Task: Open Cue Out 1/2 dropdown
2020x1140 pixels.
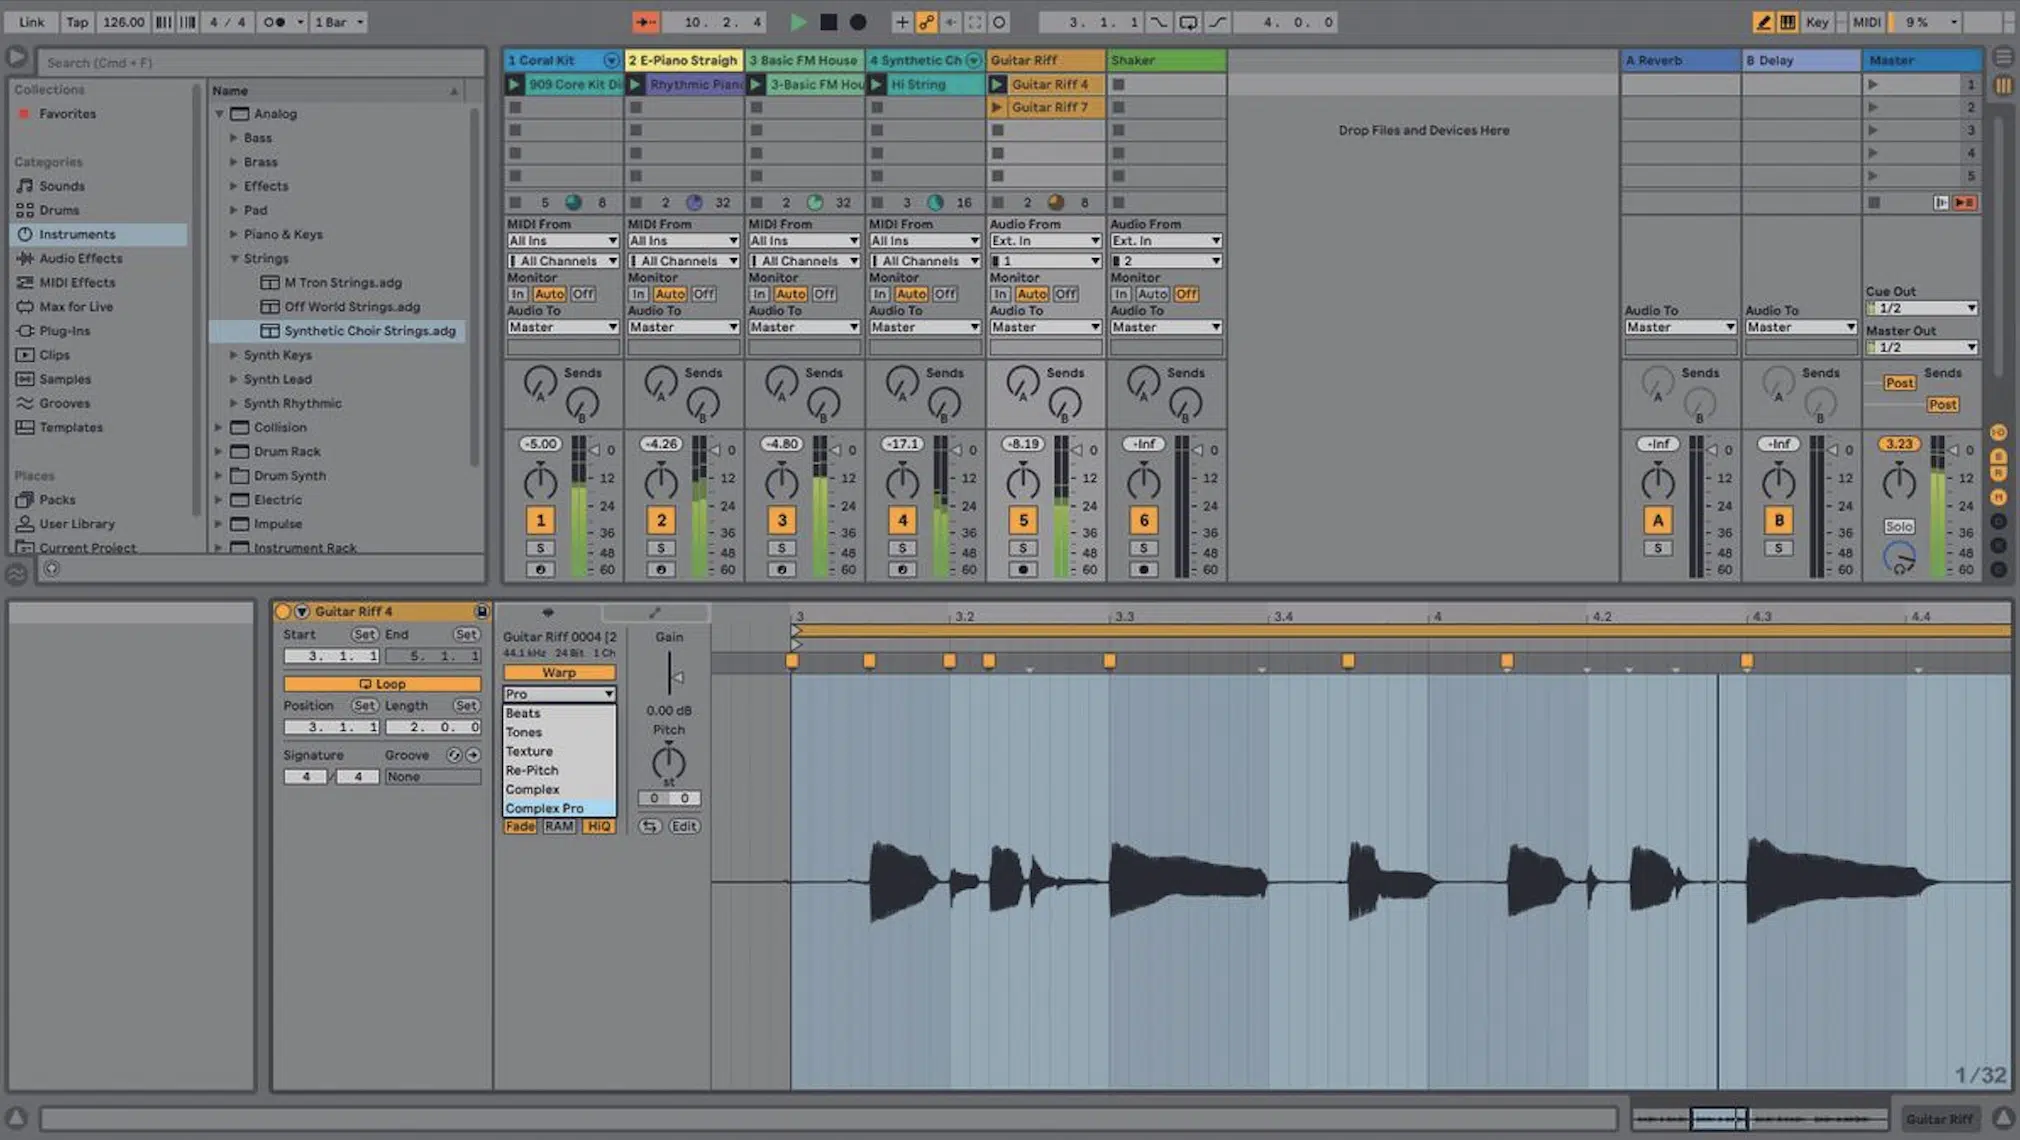Action: point(1922,309)
